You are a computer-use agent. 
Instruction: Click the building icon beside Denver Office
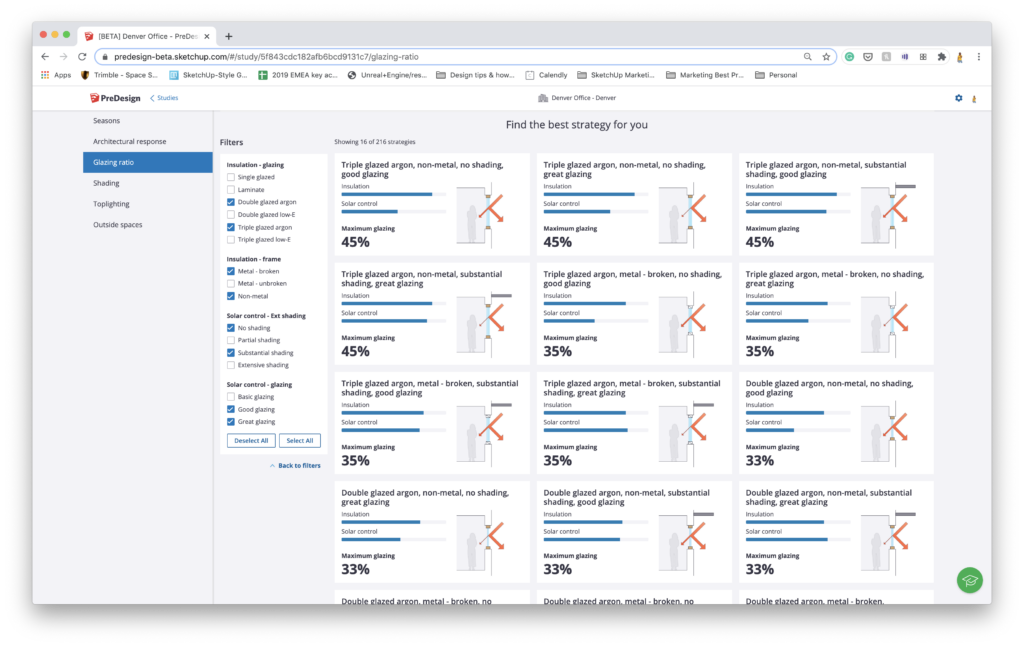point(543,98)
